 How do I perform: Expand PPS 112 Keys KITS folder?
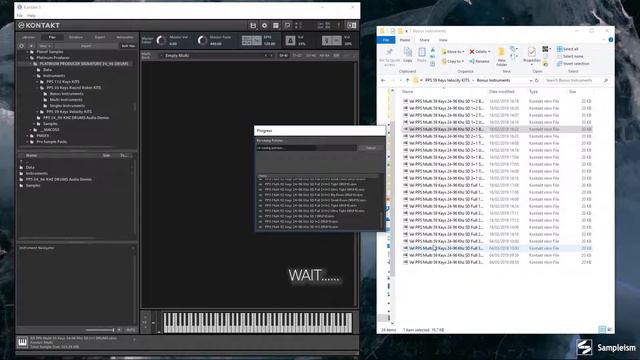[38, 82]
